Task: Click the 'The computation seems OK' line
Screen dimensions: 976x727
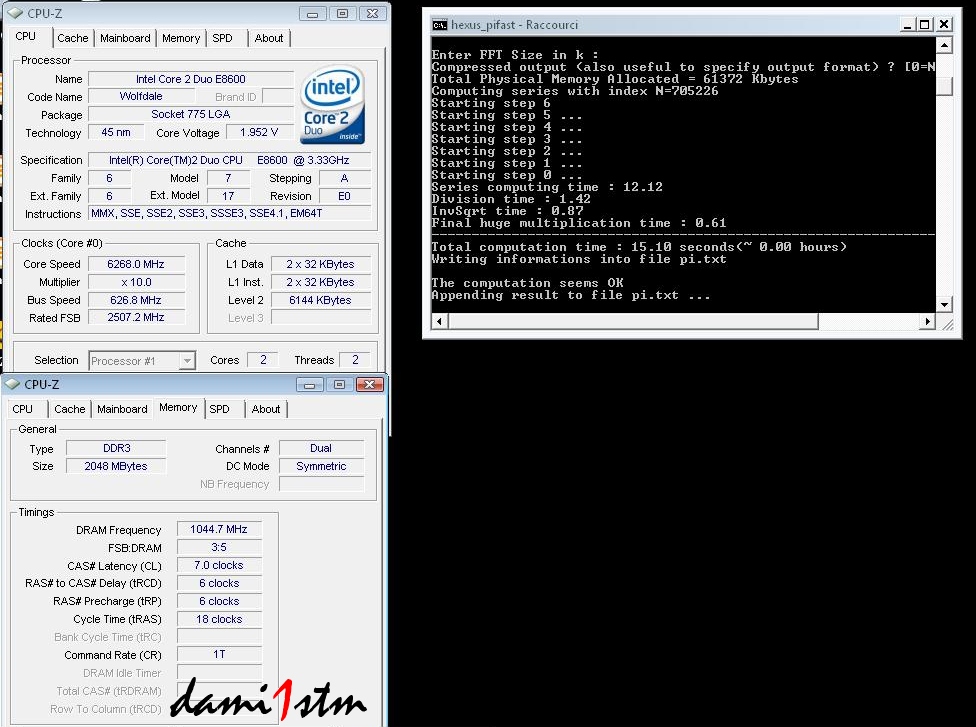Action: 527,283
